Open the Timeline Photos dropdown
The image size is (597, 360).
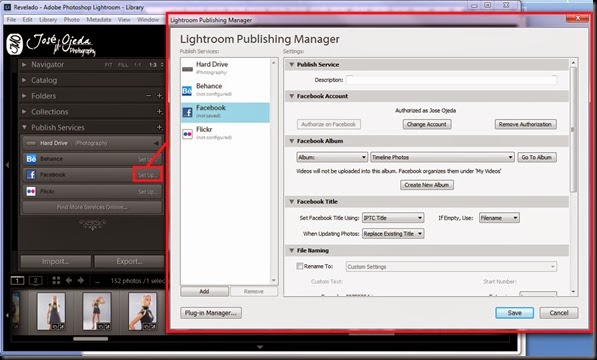click(x=442, y=157)
